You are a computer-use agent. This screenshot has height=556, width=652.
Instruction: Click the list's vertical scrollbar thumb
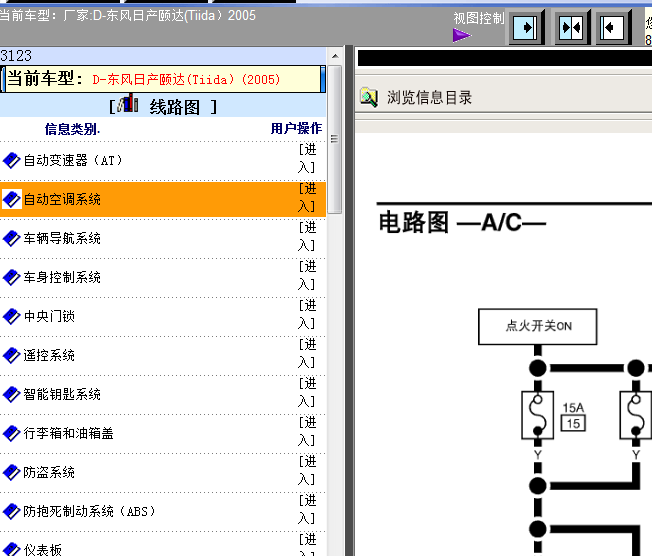point(335,139)
